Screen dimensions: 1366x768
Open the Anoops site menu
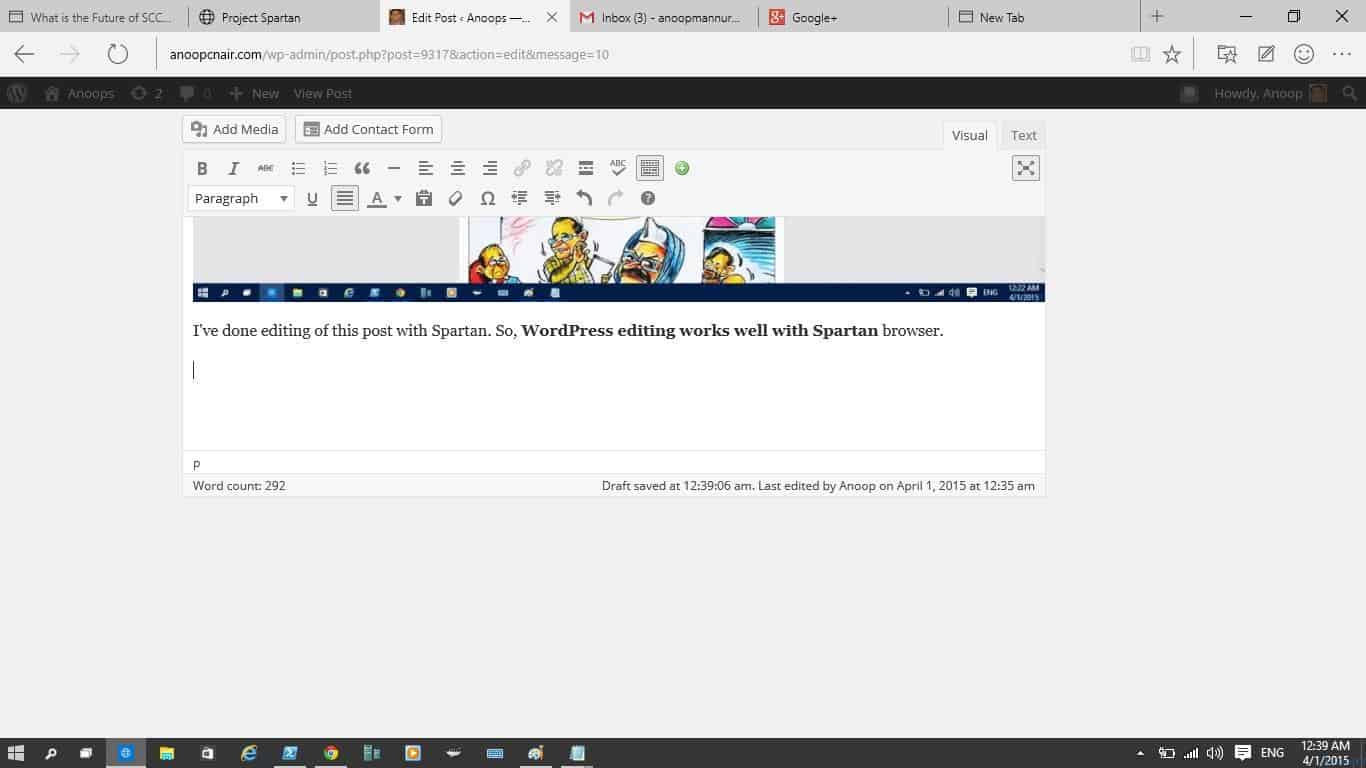click(x=80, y=93)
